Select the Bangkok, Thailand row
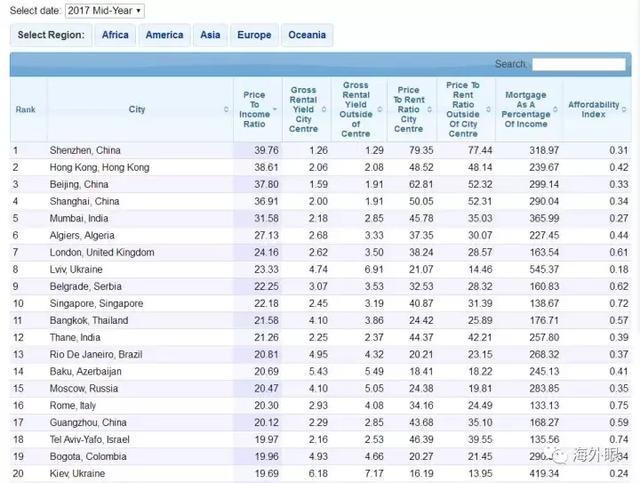 pyautogui.click(x=320, y=321)
